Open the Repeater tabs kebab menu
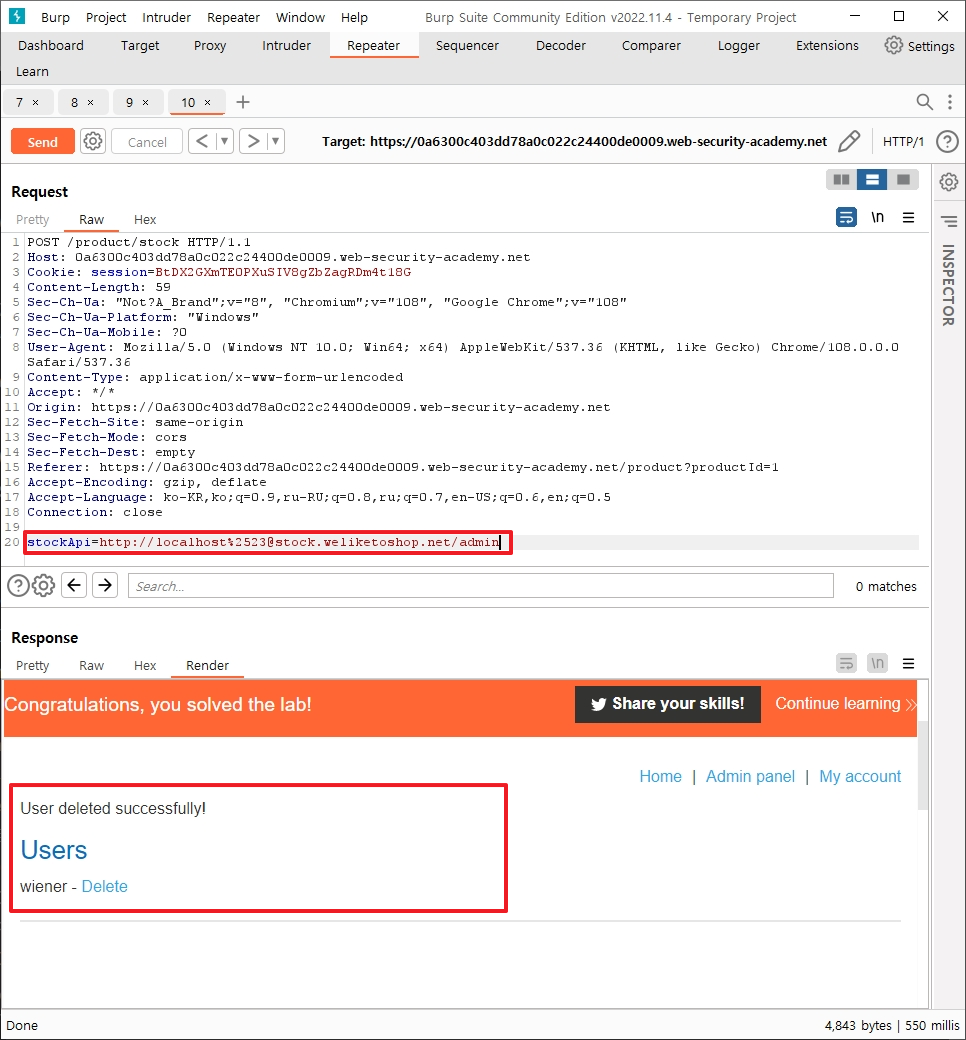The image size is (966, 1040). (950, 101)
